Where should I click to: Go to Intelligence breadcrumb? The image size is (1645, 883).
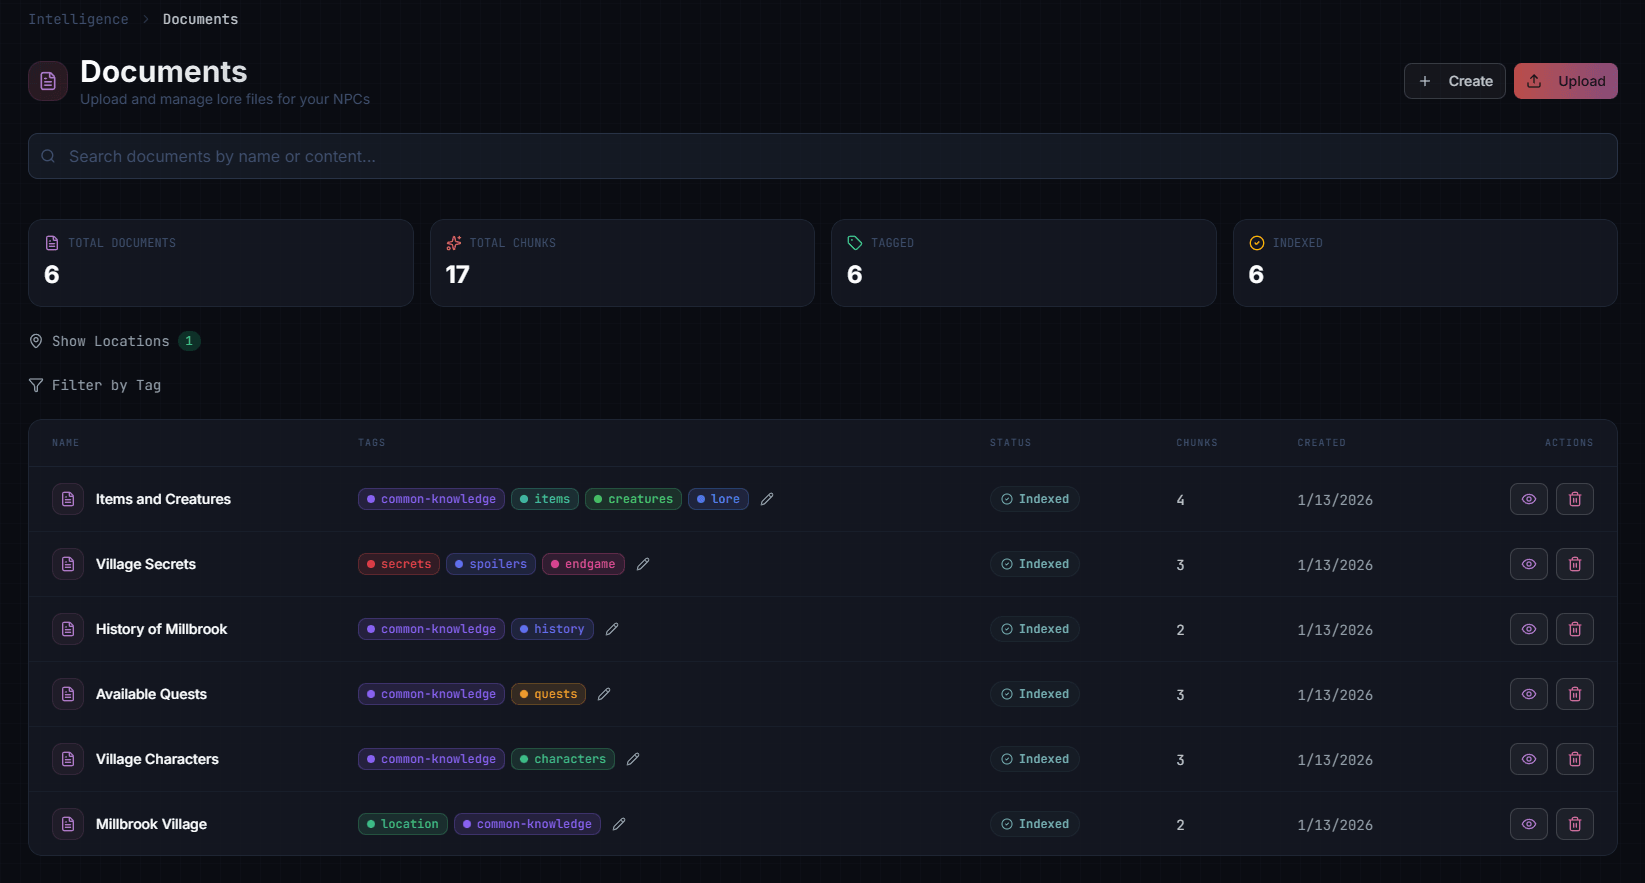tap(78, 19)
